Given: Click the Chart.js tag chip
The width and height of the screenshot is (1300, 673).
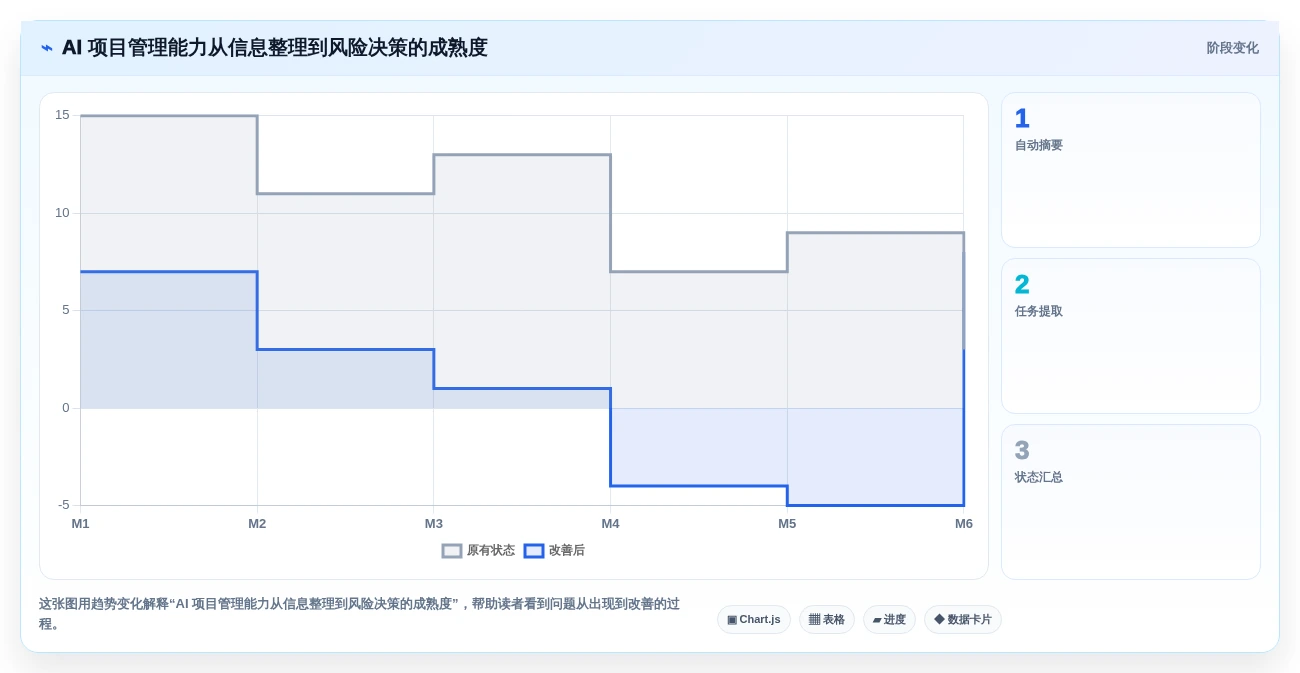Looking at the screenshot, I should tap(754, 620).
